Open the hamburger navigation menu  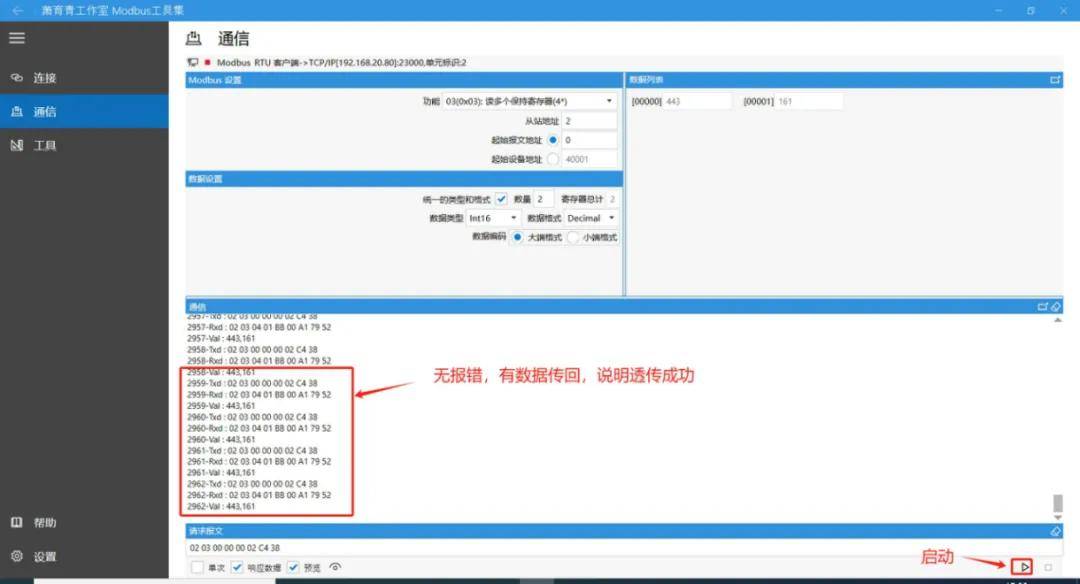tap(17, 38)
